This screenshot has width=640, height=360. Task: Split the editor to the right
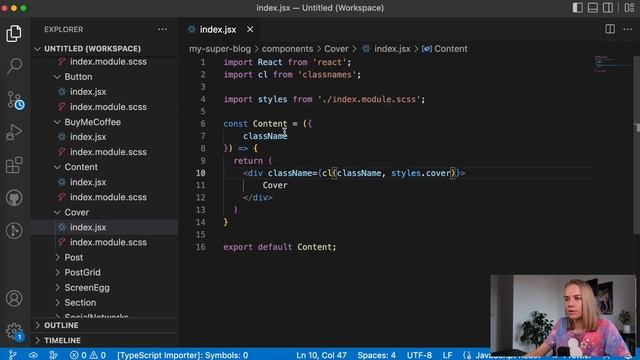610,29
